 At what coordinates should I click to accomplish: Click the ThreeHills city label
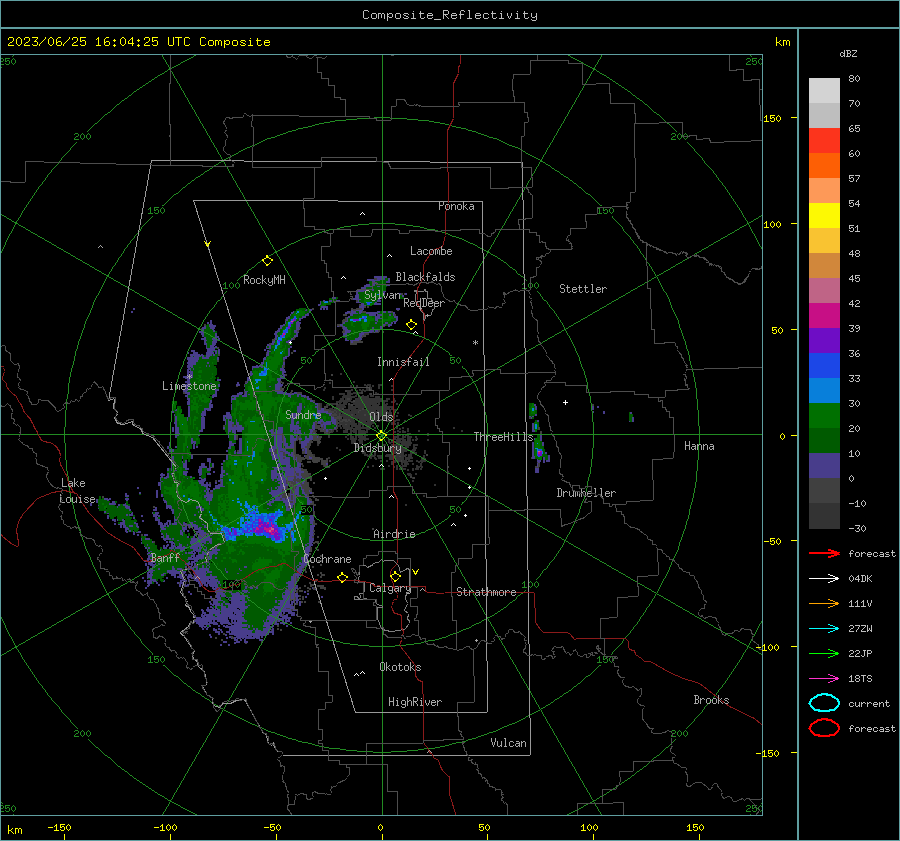pyautogui.click(x=503, y=437)
